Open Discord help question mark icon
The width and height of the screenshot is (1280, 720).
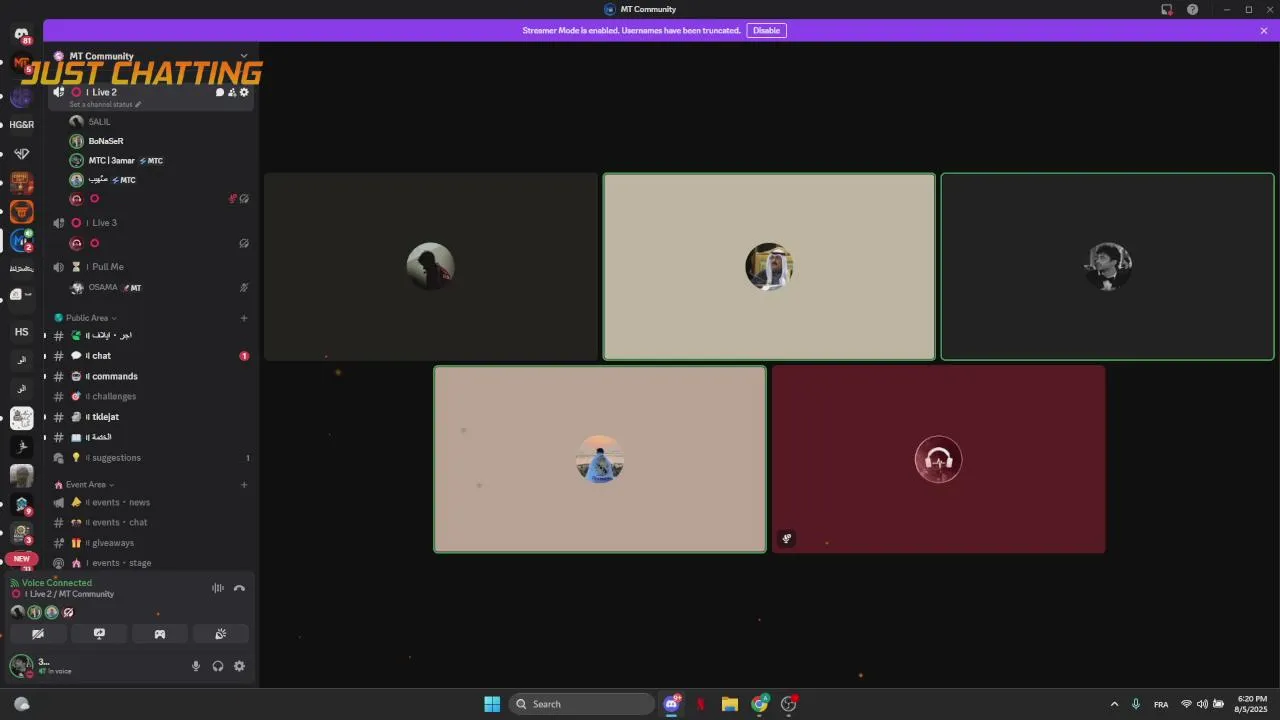click(1193, 10)
